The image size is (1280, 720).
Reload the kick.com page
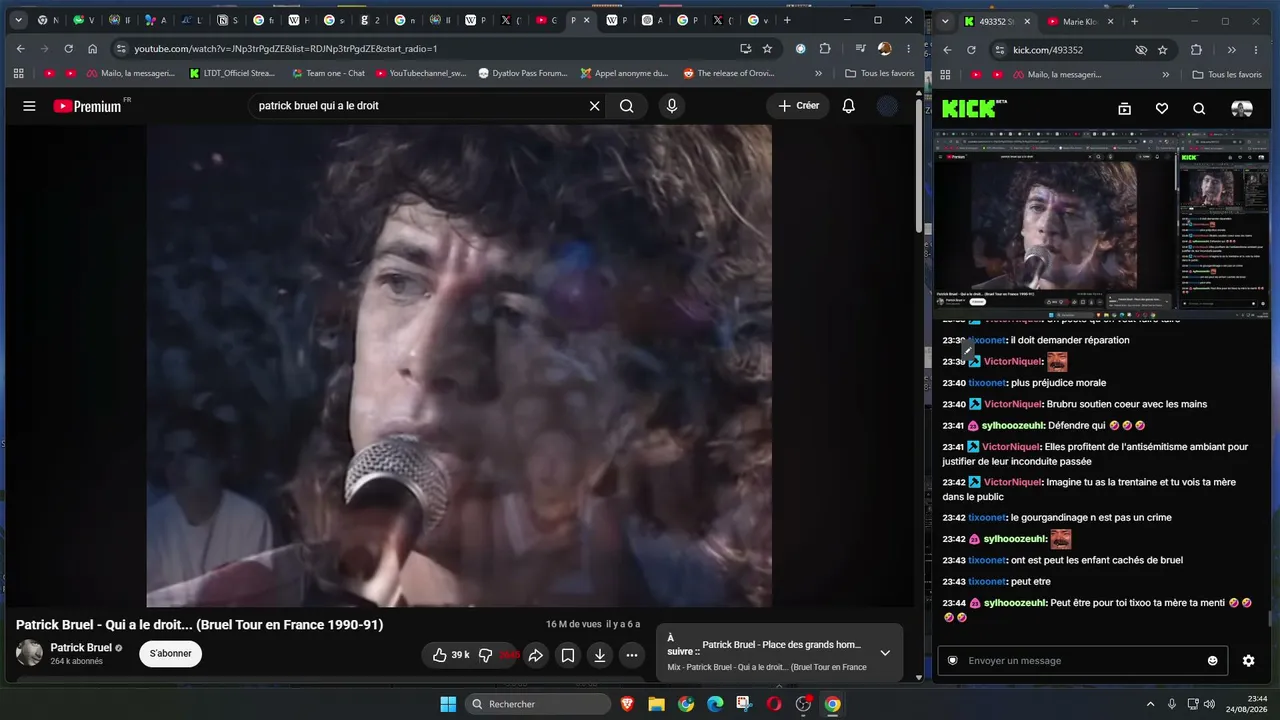[x=971, y=50]
